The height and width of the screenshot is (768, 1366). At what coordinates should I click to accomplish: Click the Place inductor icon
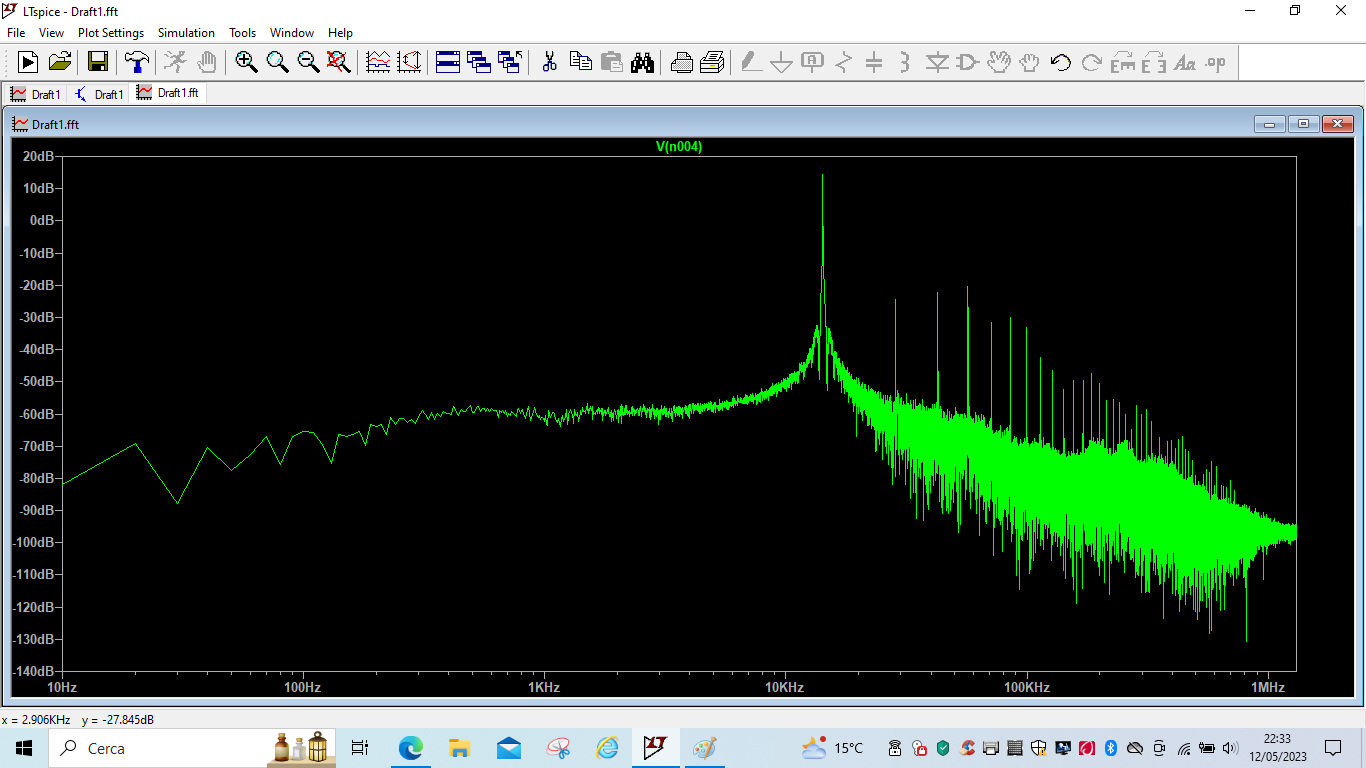click(x=905, y=62)
